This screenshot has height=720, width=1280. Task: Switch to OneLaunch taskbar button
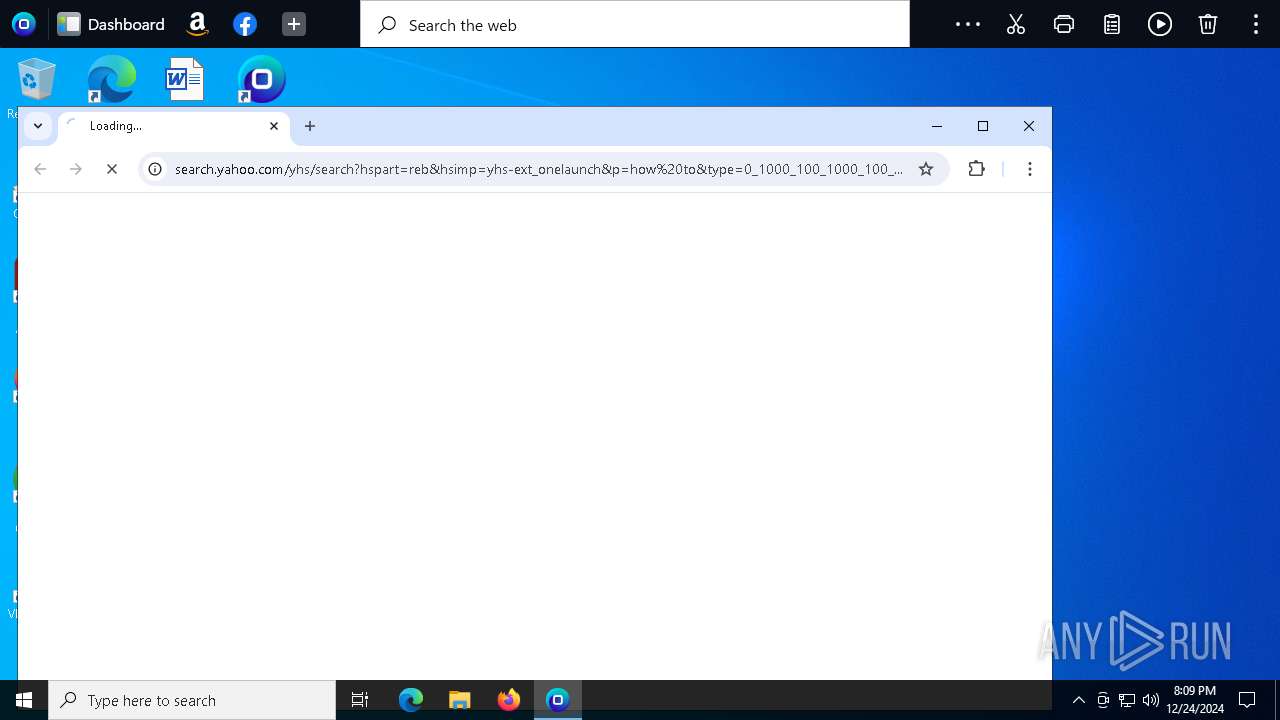(x=558, y=700)
